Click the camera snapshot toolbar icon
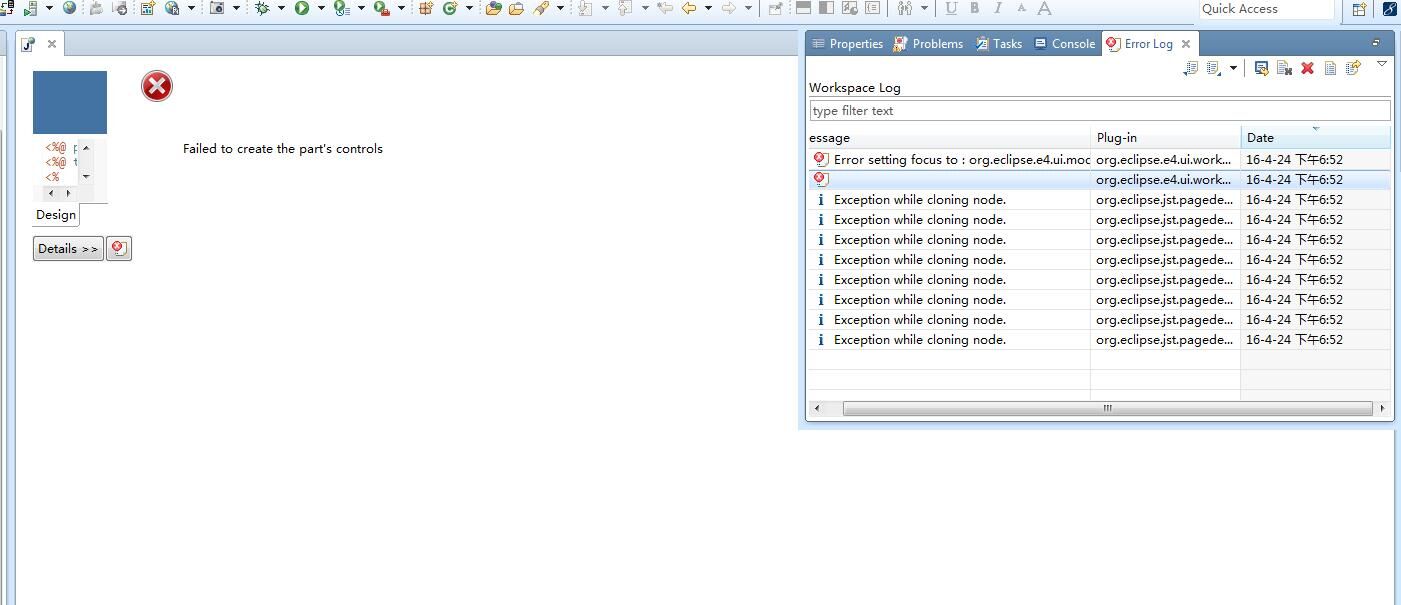The height and width of the screenshot is (605, 1401). (x=217, y=8)
